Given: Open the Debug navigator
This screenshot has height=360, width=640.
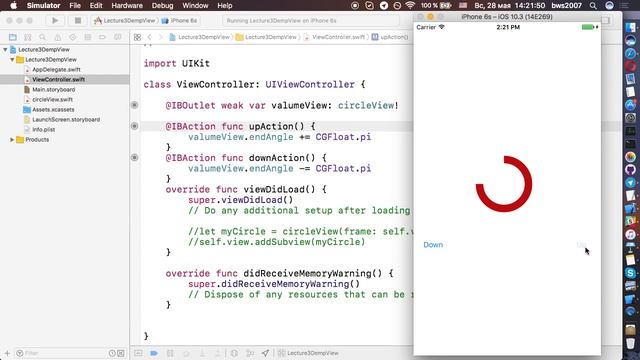Looking at the screenshot, I should click(x=87, y=37).
